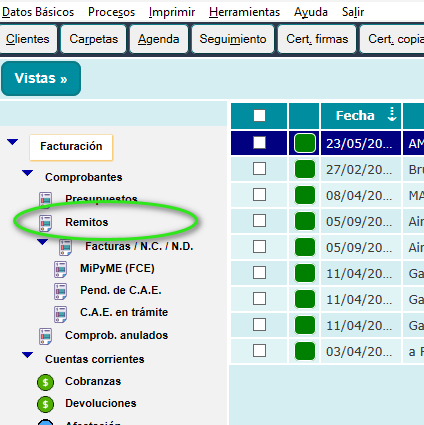Viewport: 424px width, 425px height.
Task: Collapse the Comprobantes tree node
Action: click(28, 173)
